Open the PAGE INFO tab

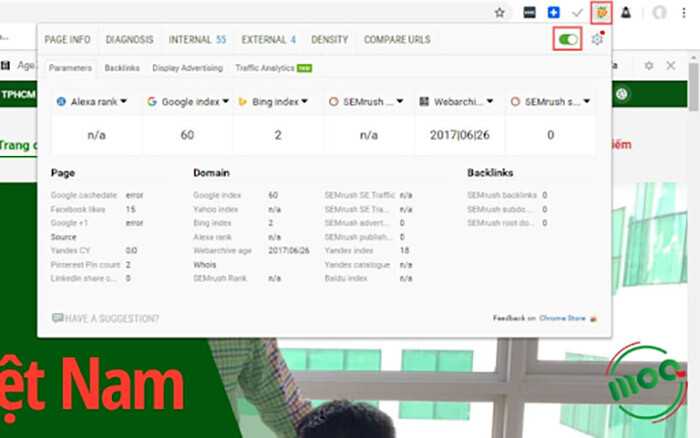click(67, 40)
